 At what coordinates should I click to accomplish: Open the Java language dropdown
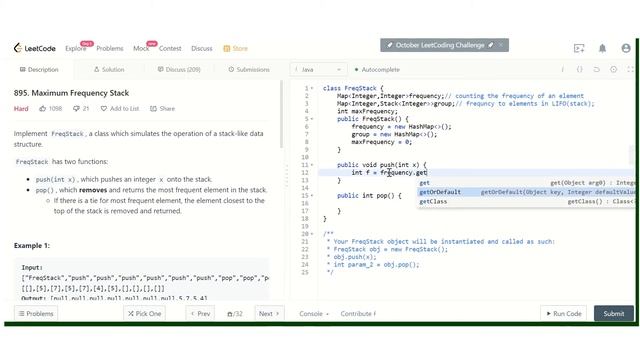tap(318, 69)
